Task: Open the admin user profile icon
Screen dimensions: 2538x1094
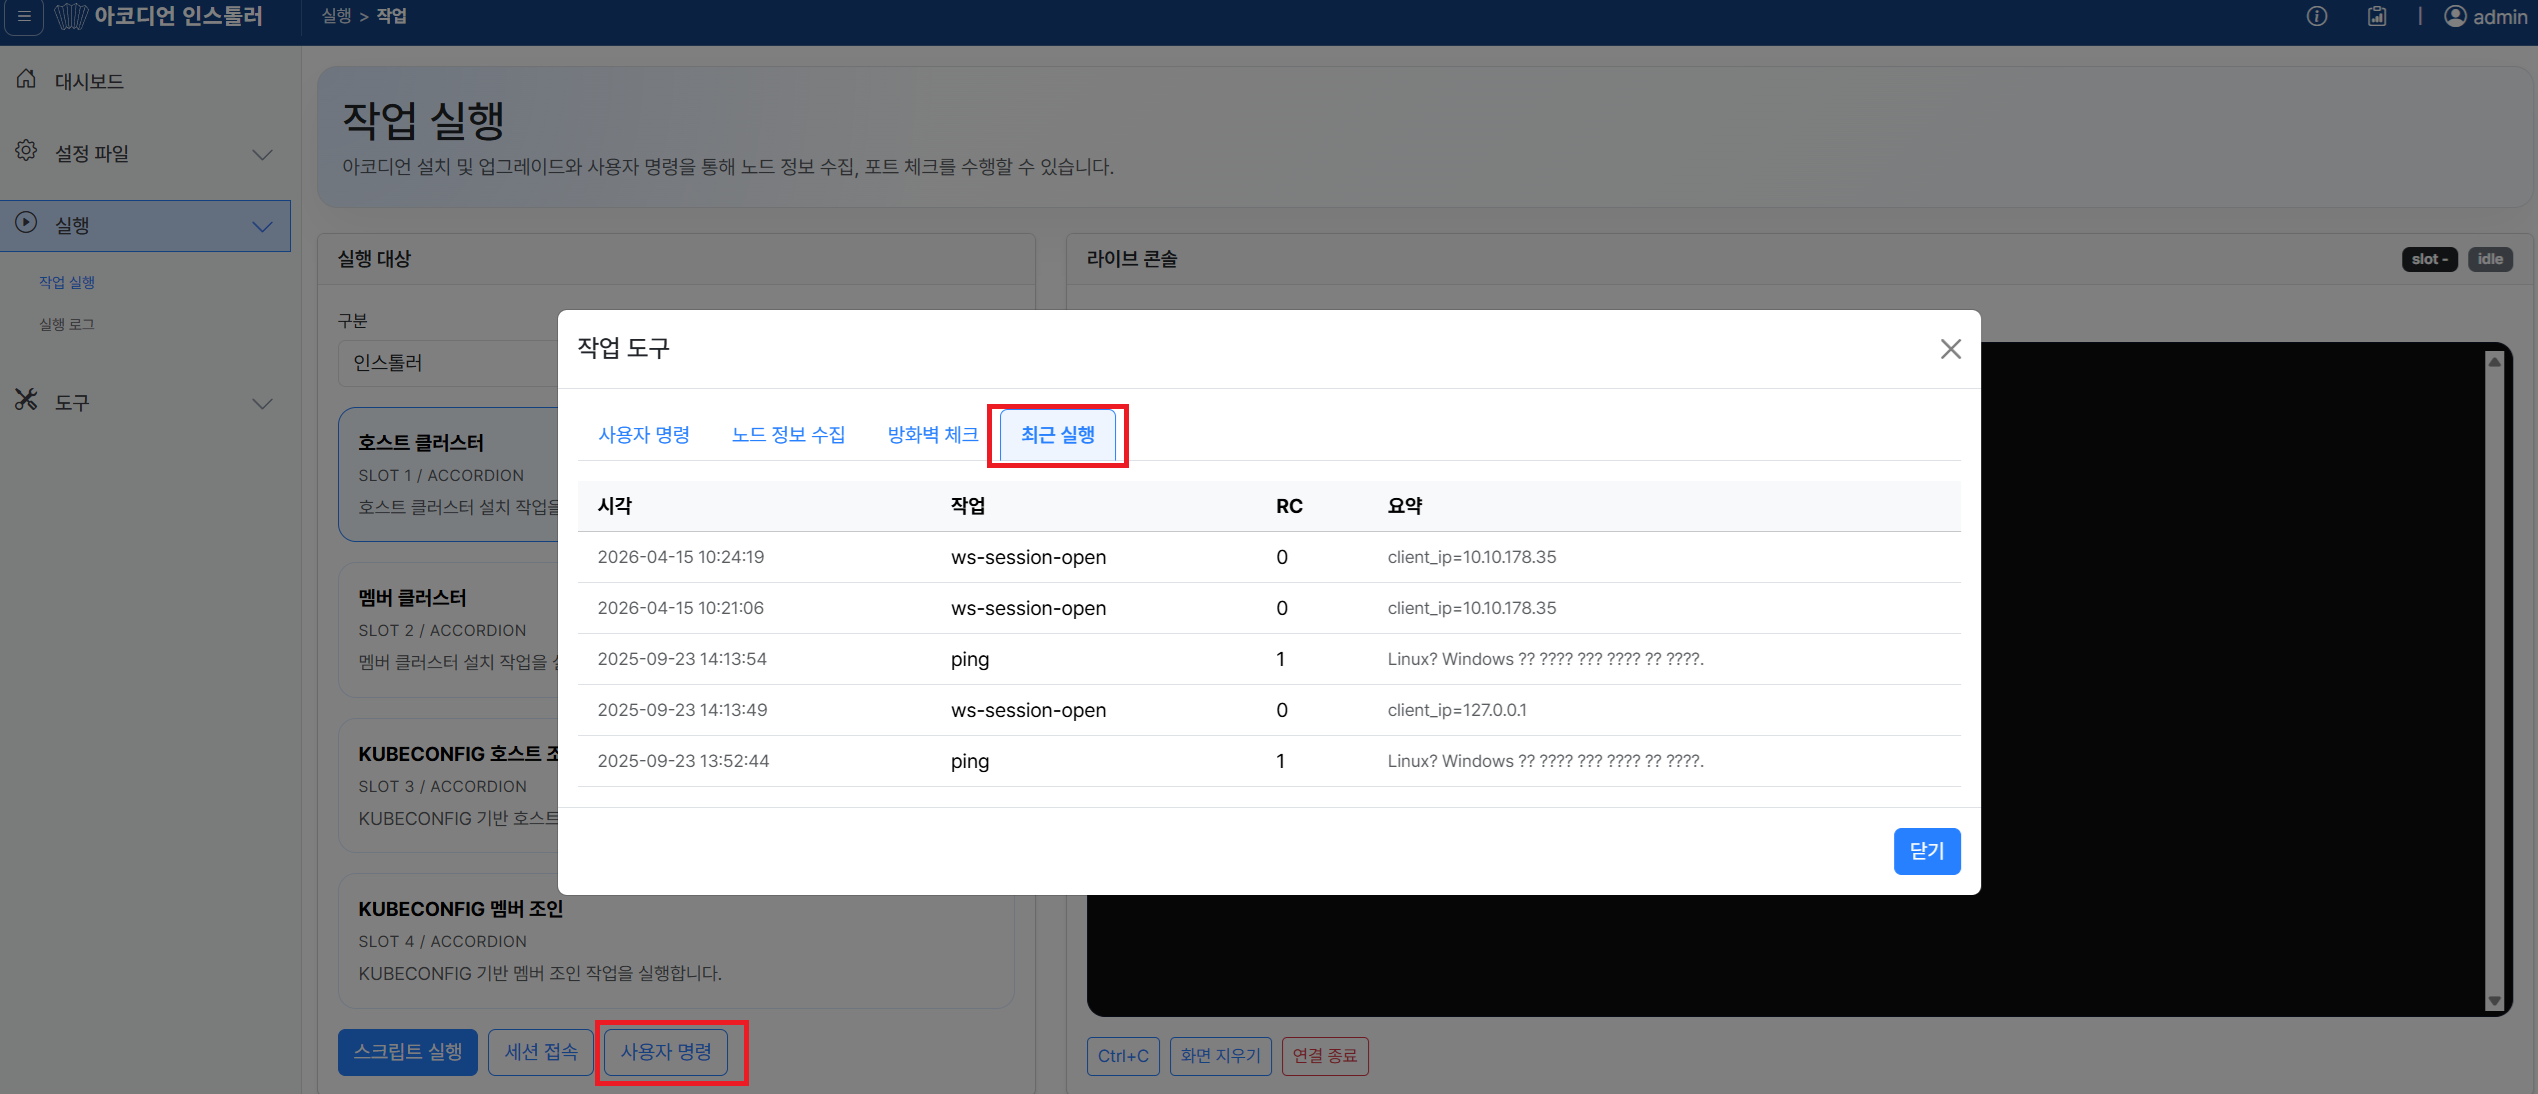Action: (x=2455, y=17)
